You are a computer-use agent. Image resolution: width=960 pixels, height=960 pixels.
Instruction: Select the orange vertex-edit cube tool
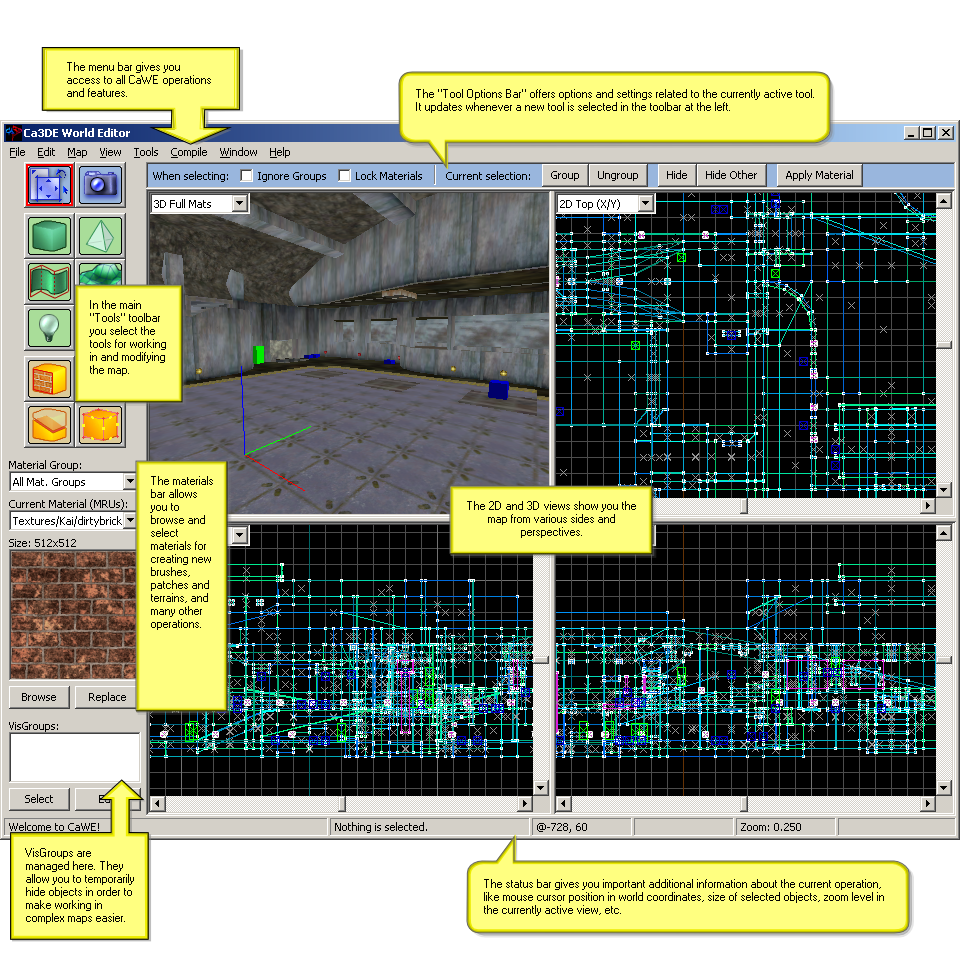pyautogui.click(x=100, y=425)
